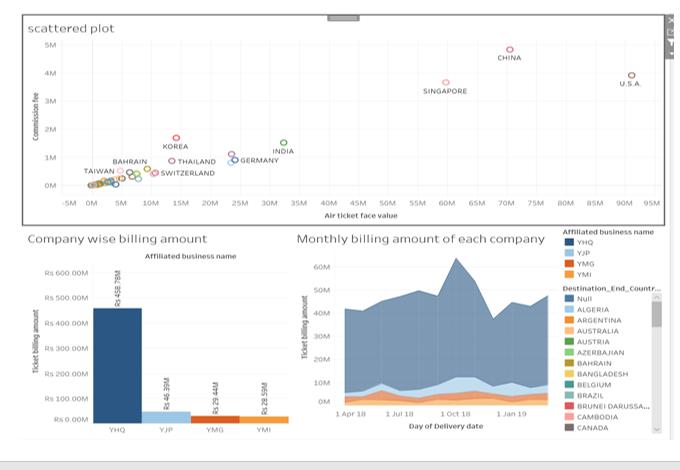Image resolution: width=680 pixels, height=470 pixels.
Task: Click the YJP bar in billing chart
Action: pyautogui.click(x=166, y=418)
